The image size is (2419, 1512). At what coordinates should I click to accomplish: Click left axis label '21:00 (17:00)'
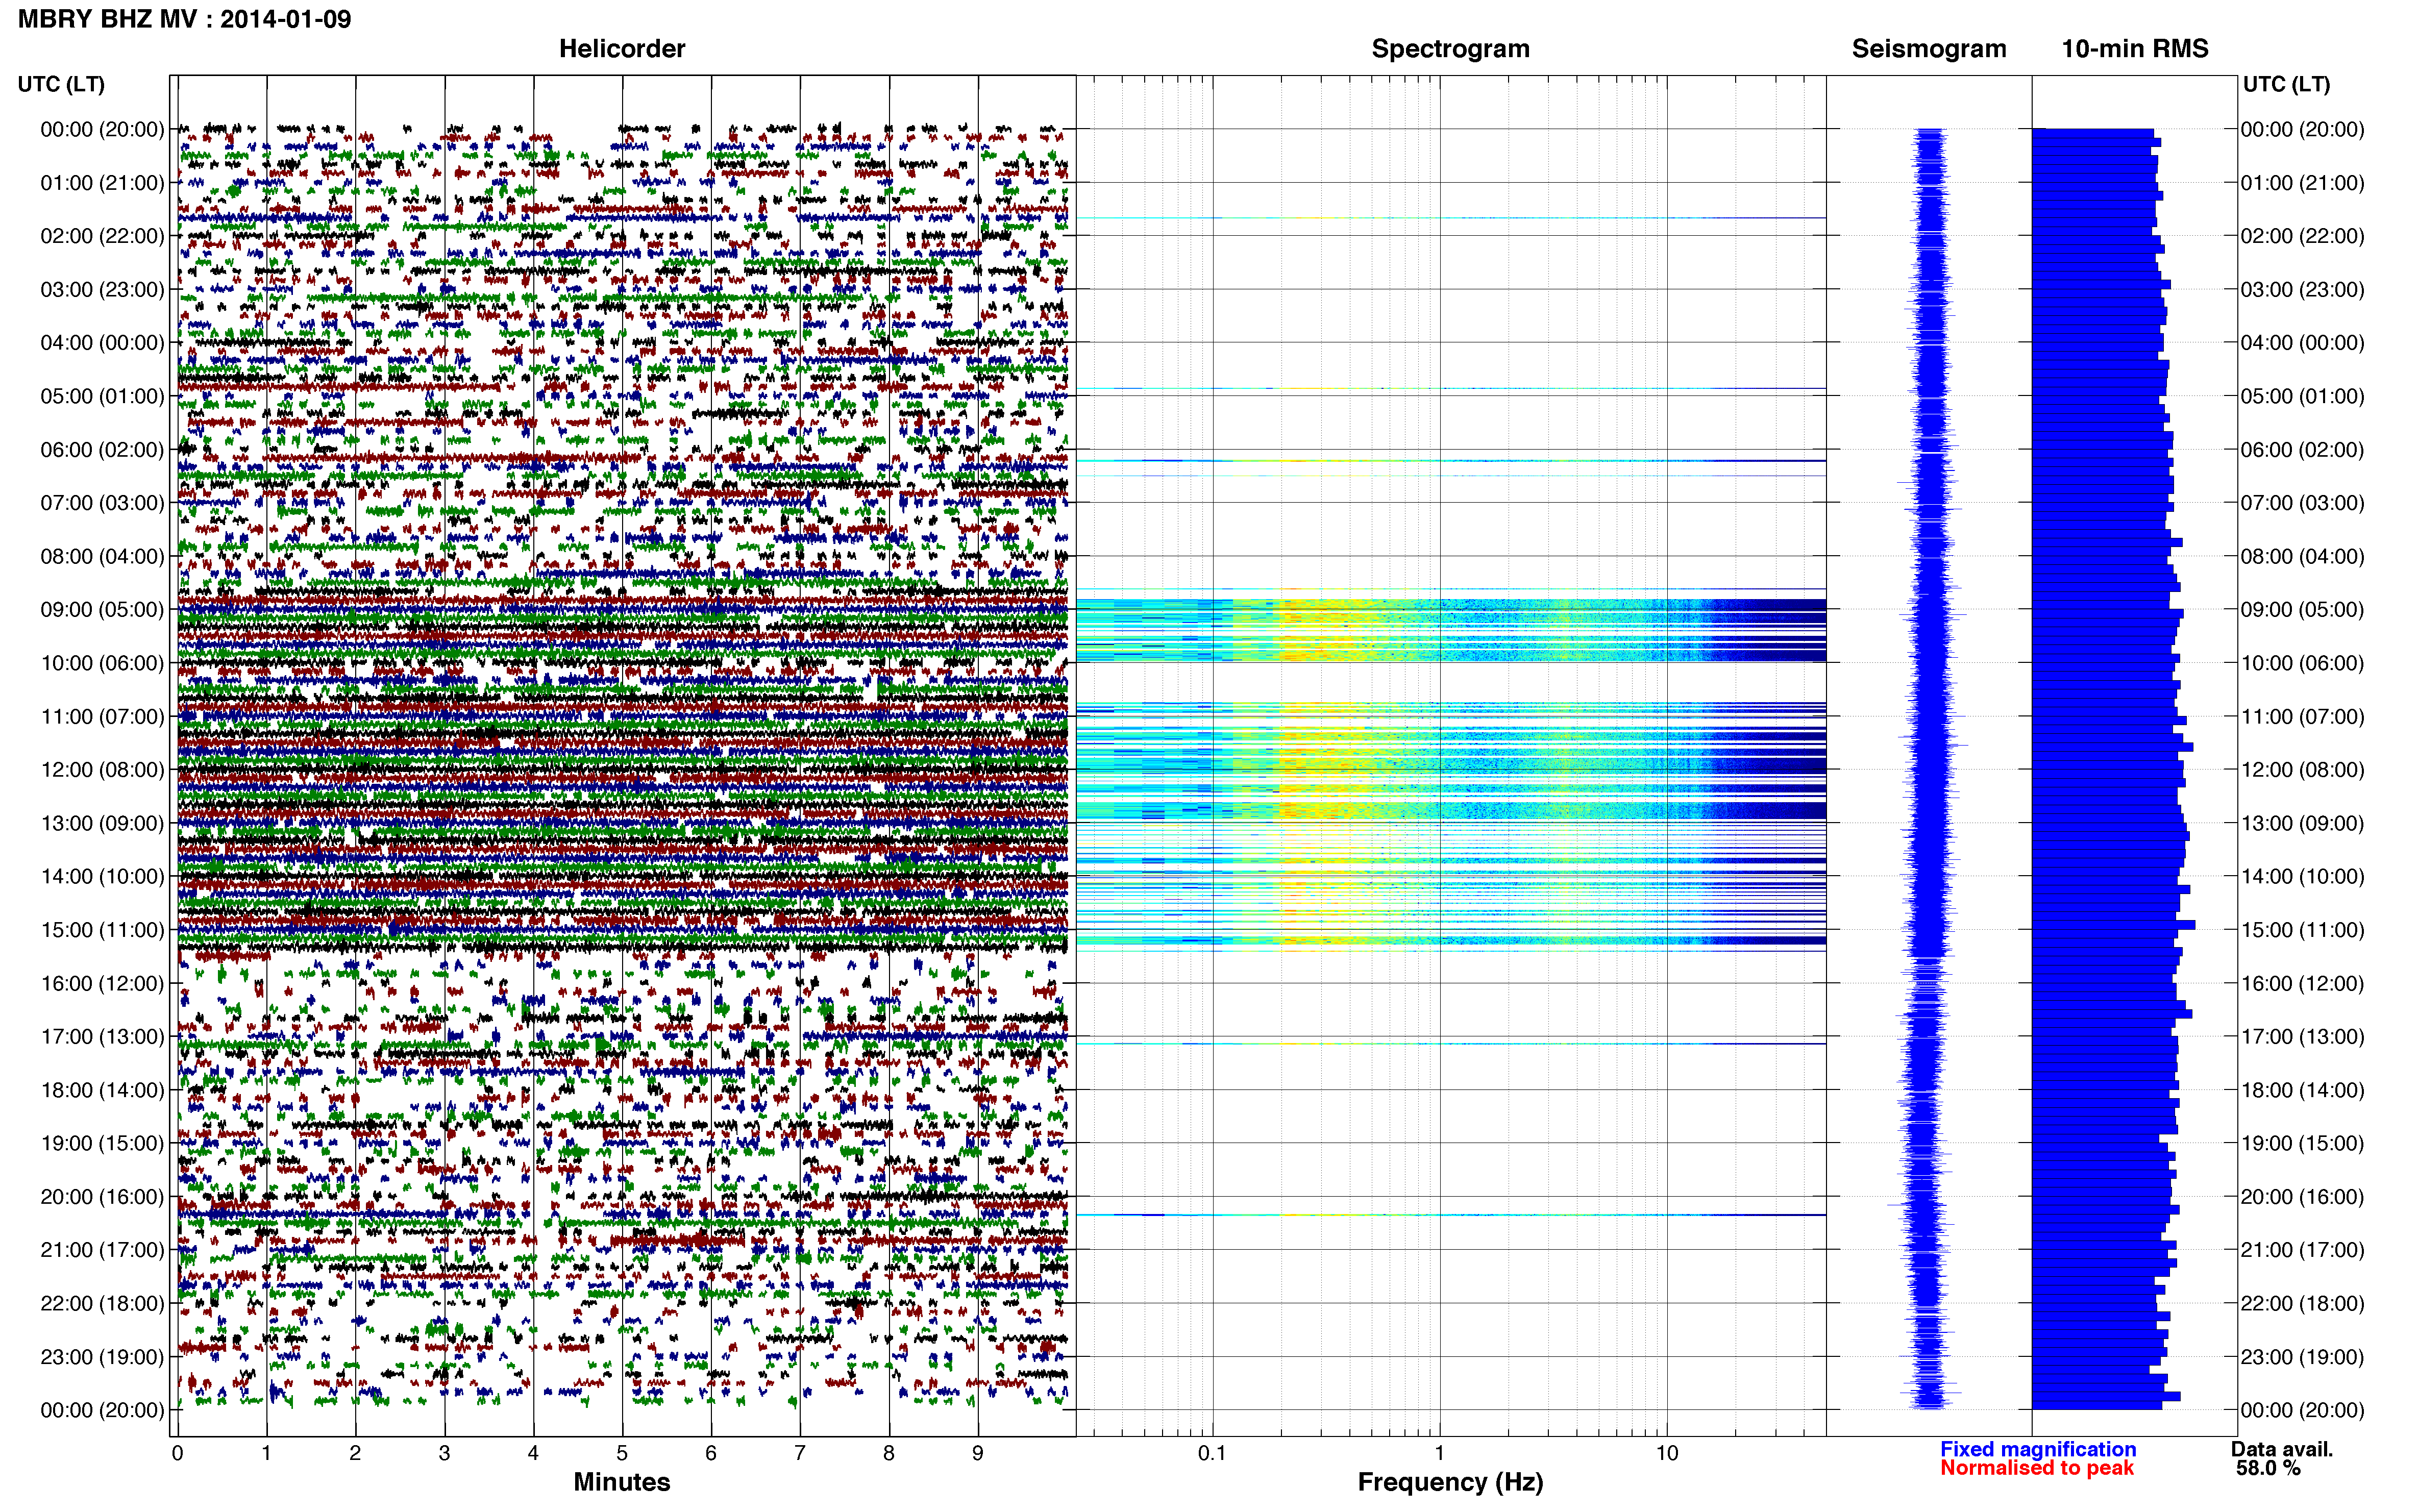(102, 1250)
